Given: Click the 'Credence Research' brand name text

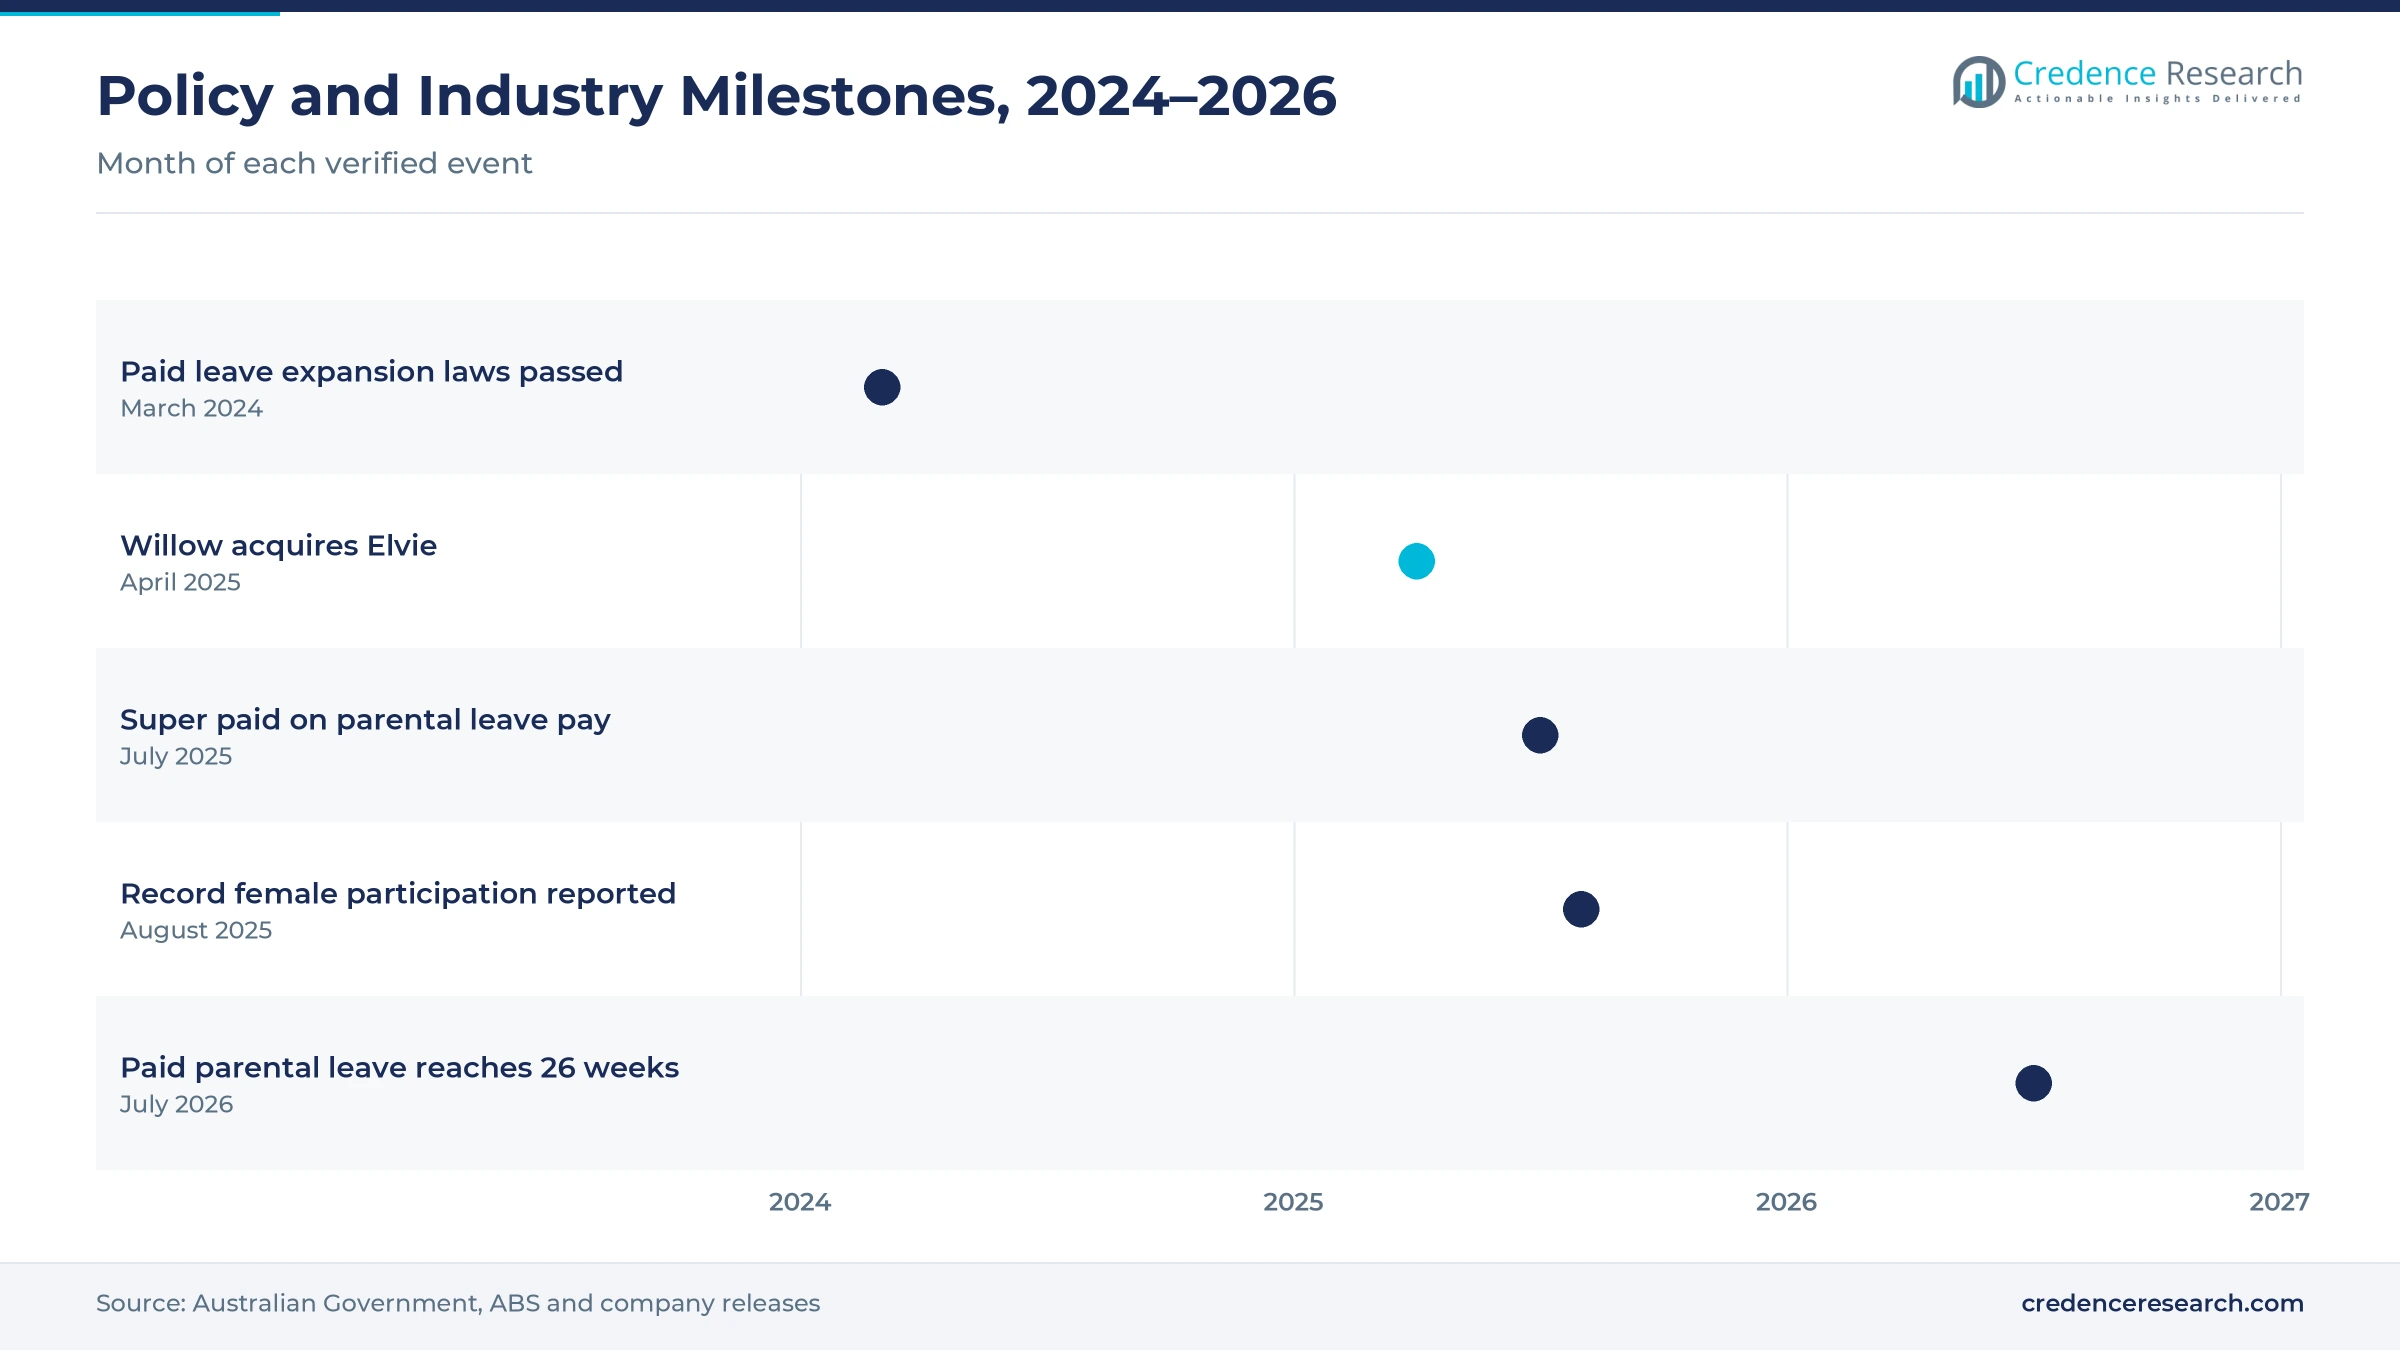Looking at the screenshot, I should click(x=2158, y=74).
